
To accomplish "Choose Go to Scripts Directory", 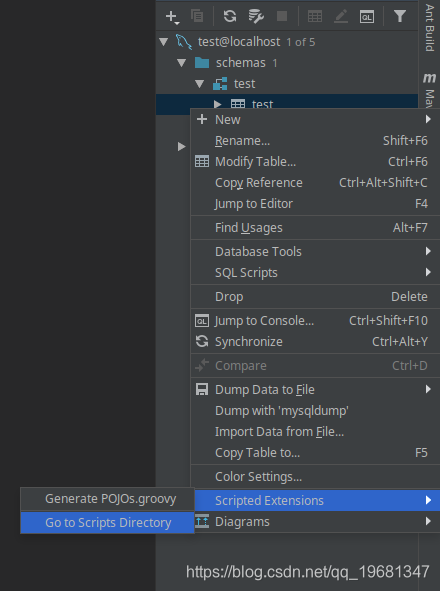I will pyautogui.click(x=107, y=523).
